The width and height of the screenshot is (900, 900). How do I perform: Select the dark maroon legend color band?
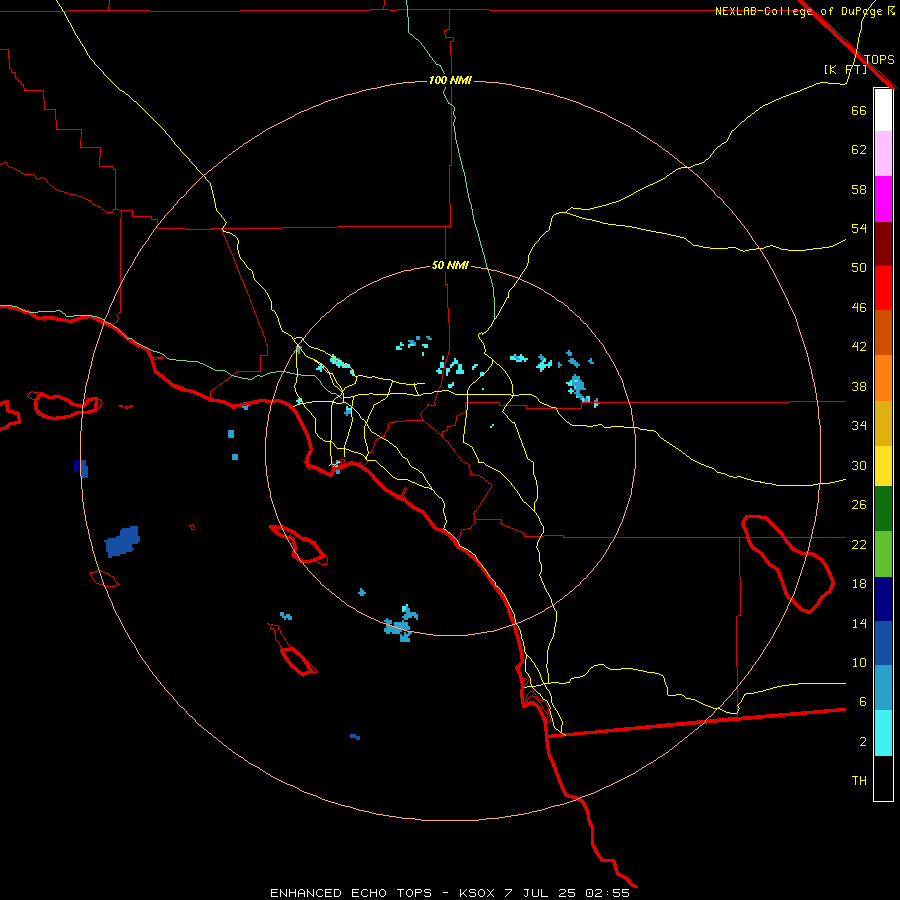pyautogui.click(x=883, y=243)
